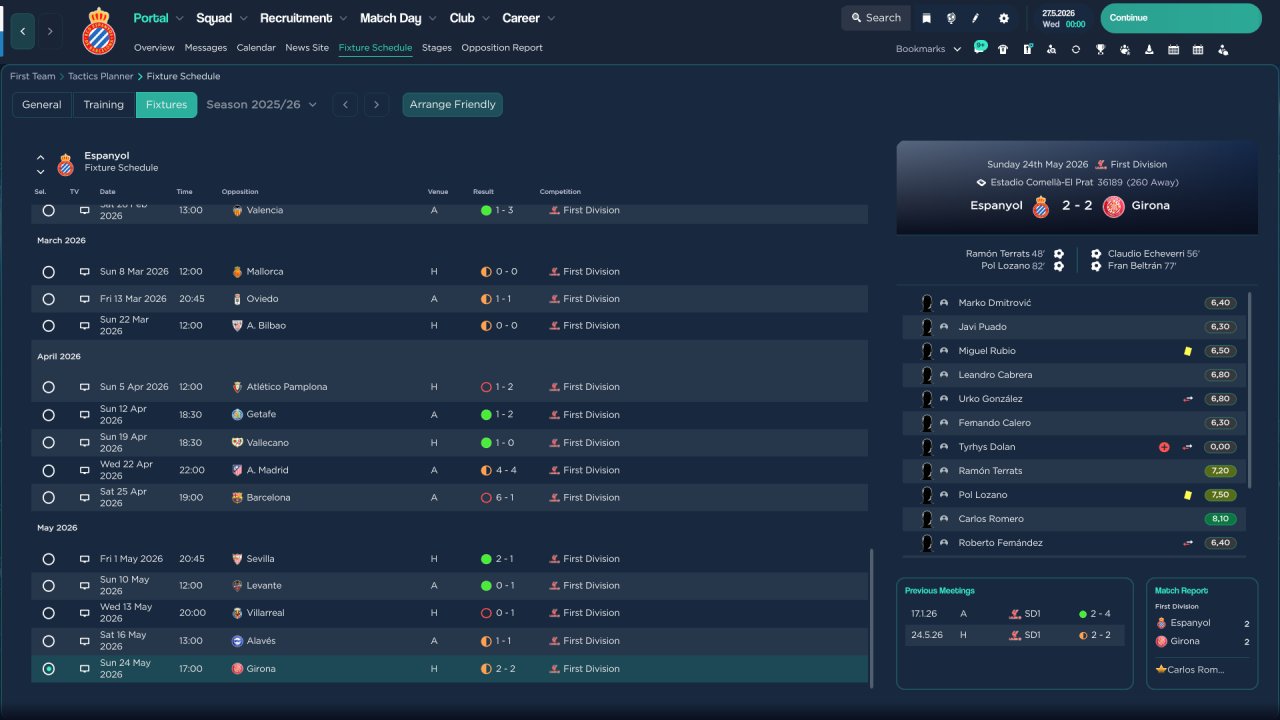Select the Getafe fixture radio button
The image size is (1280, 720).
[48, 415]
